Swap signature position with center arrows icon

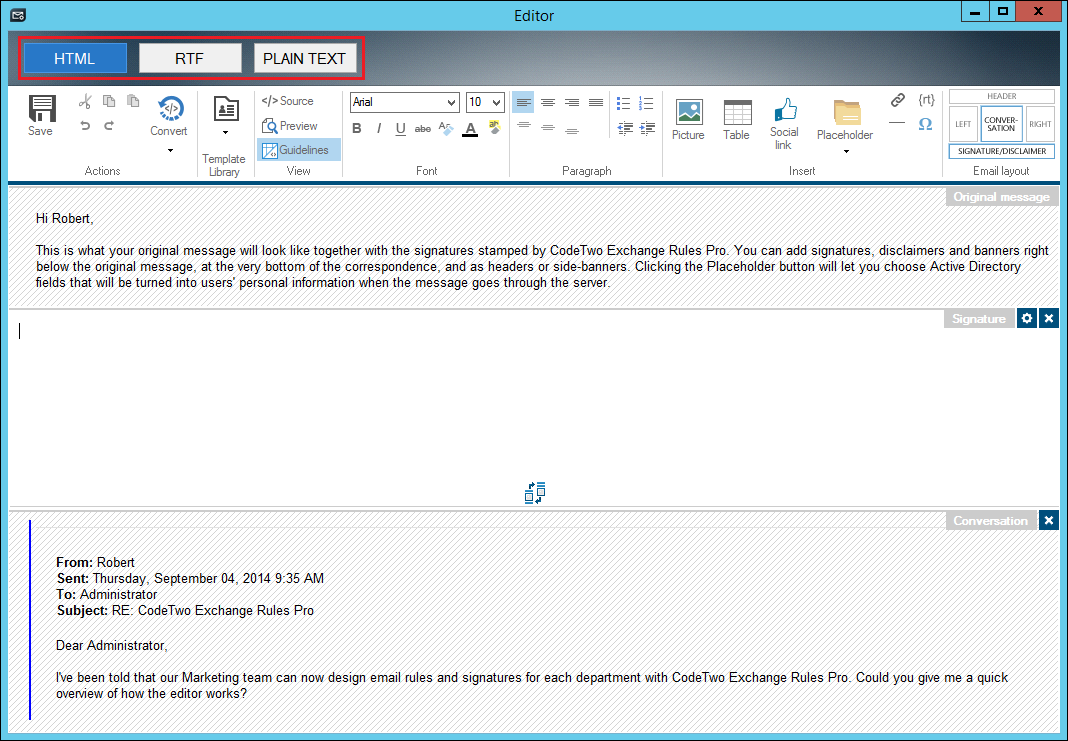coord(535,492)
